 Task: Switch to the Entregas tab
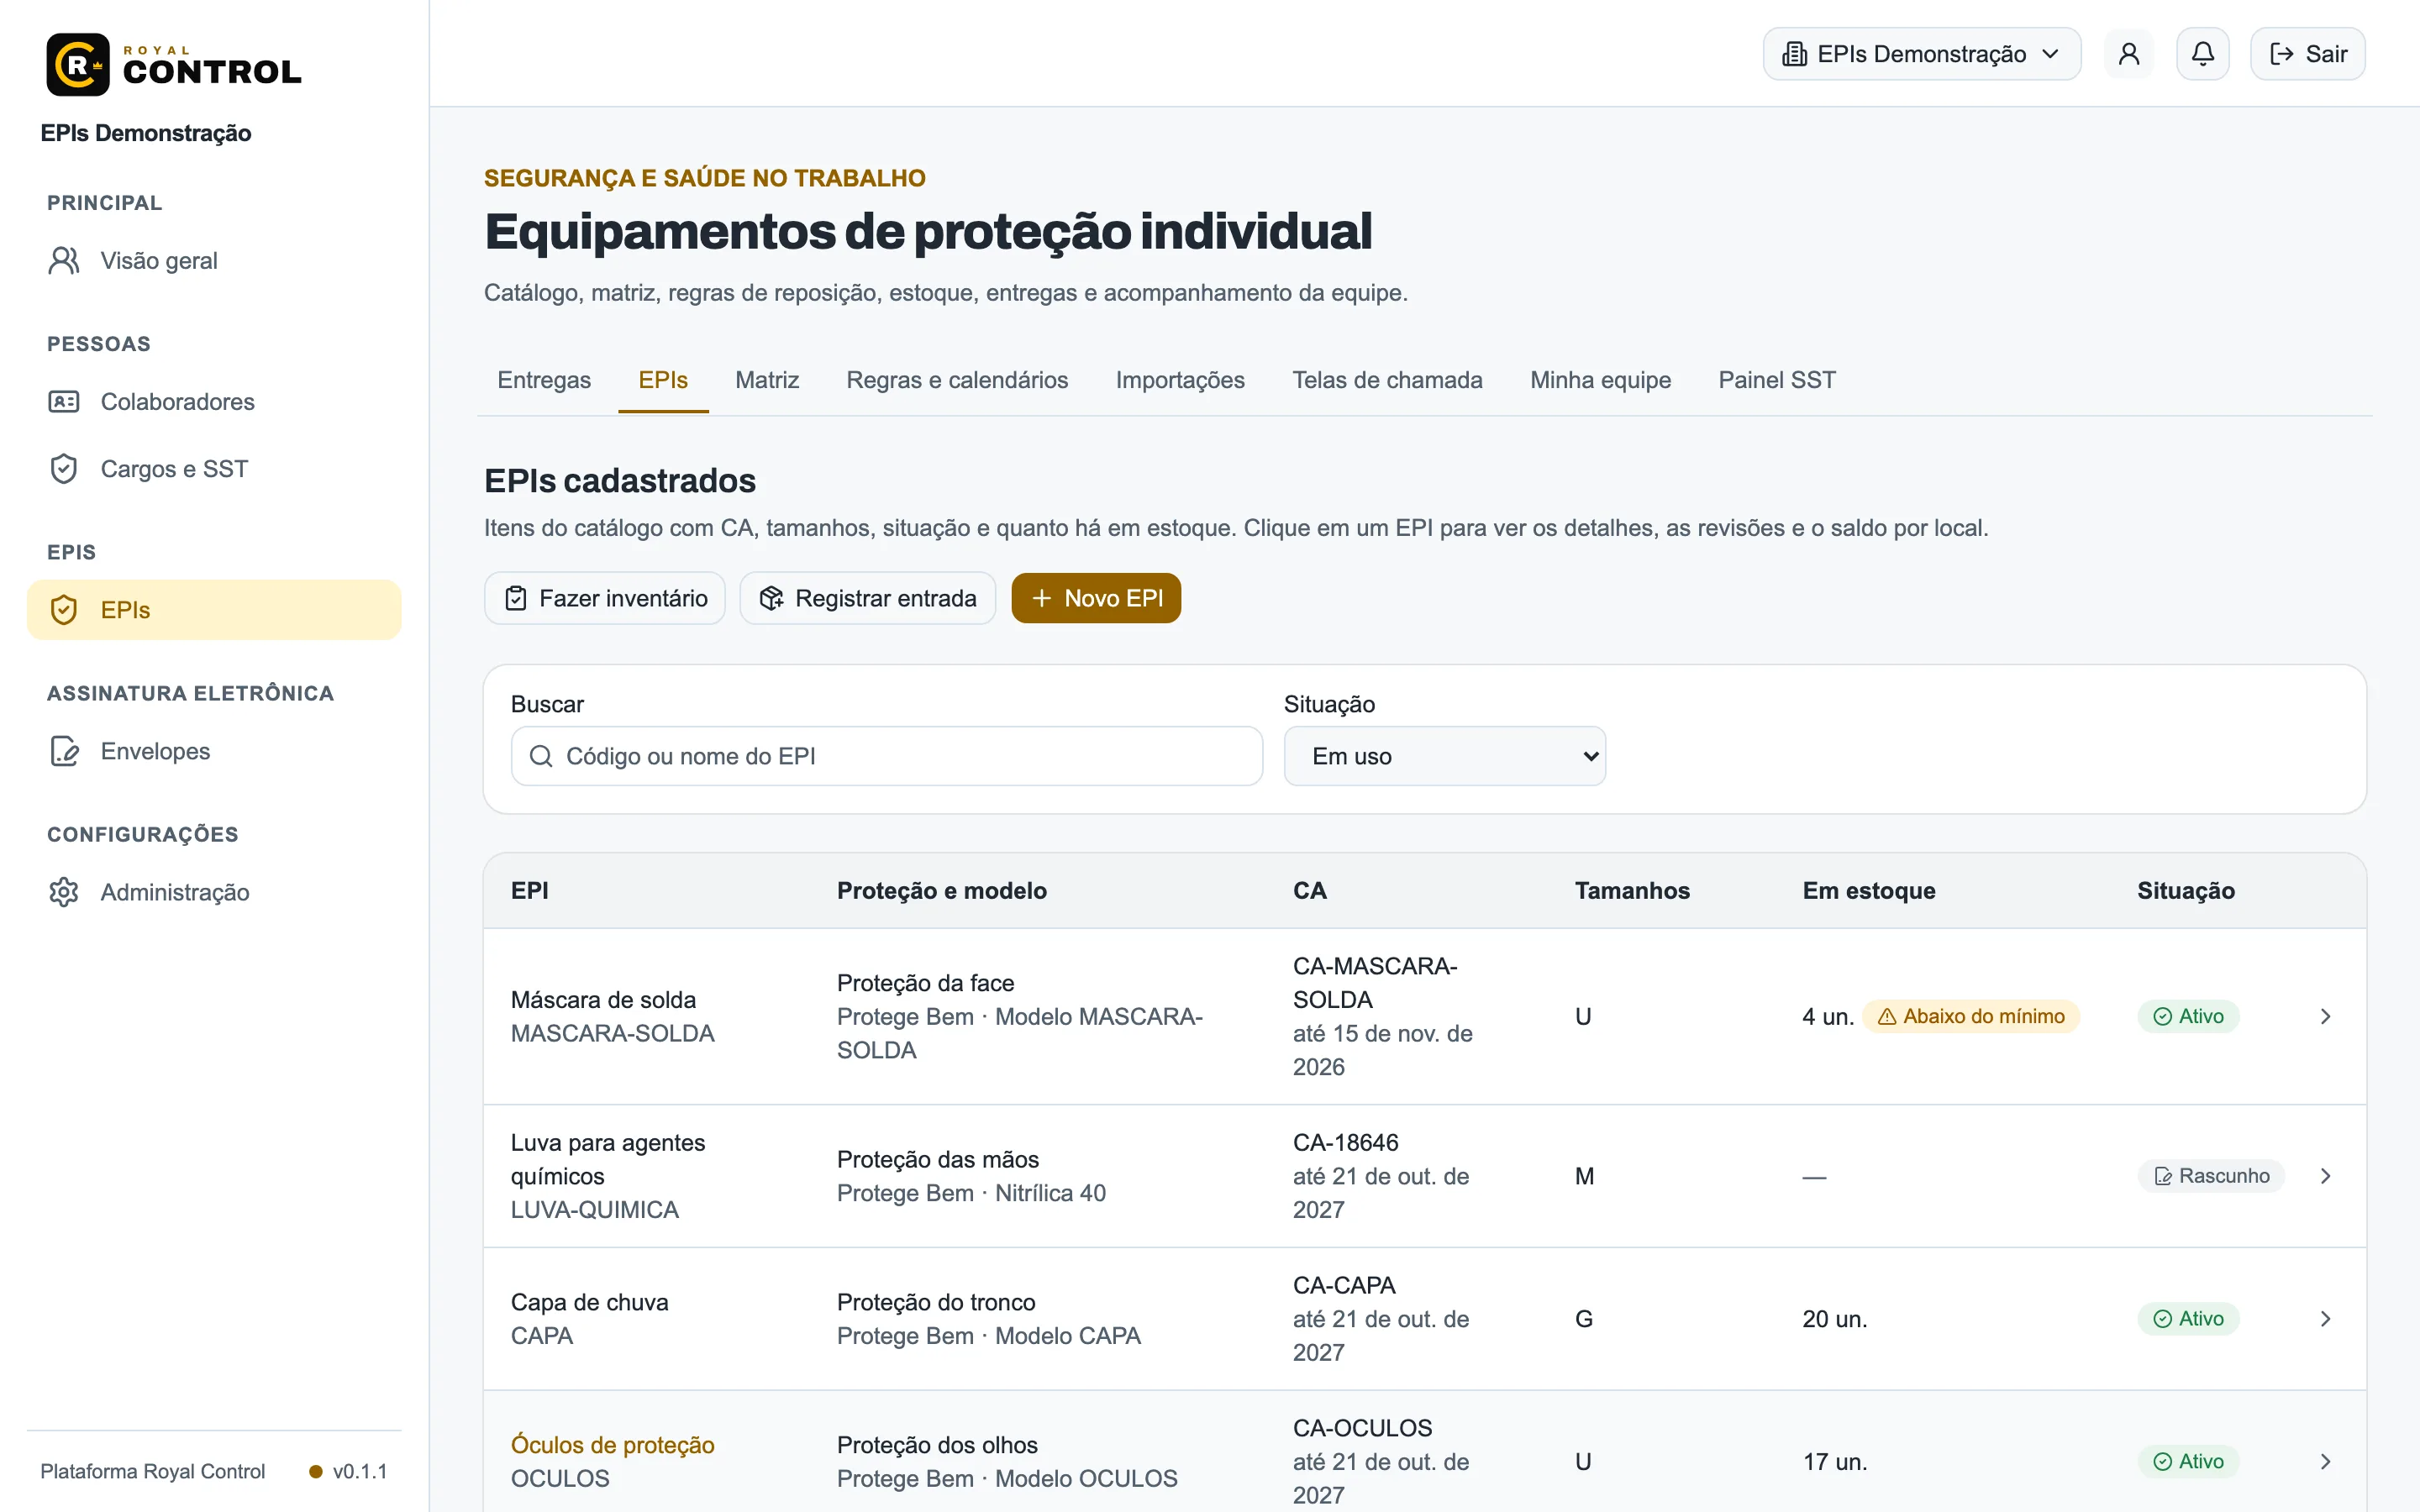(x=544, y=380)
